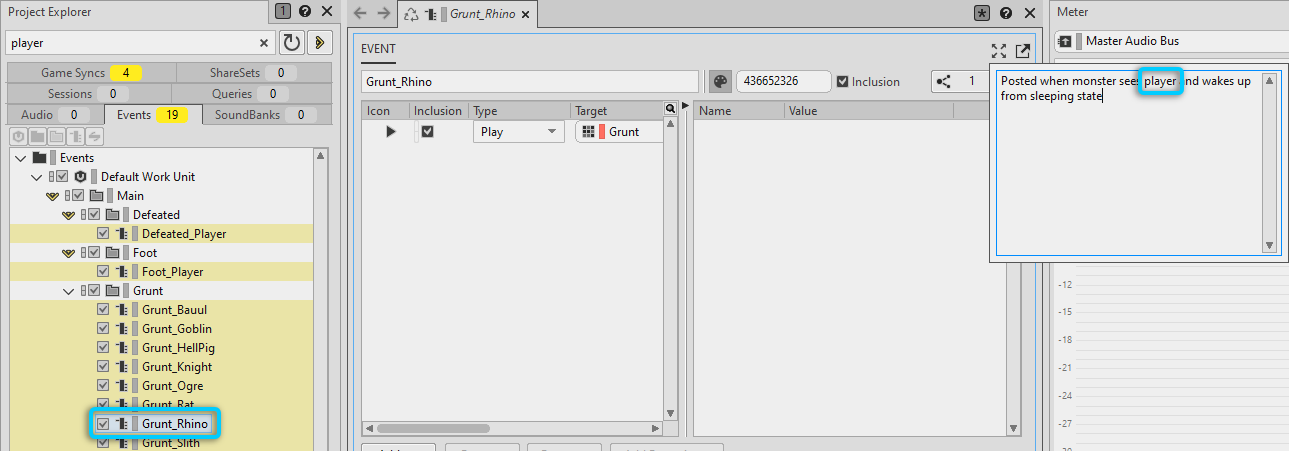1289x451 pixels.
Task: Refresh the Project Explorer search results
Action: pyautogui.click(x=292, y=43)
